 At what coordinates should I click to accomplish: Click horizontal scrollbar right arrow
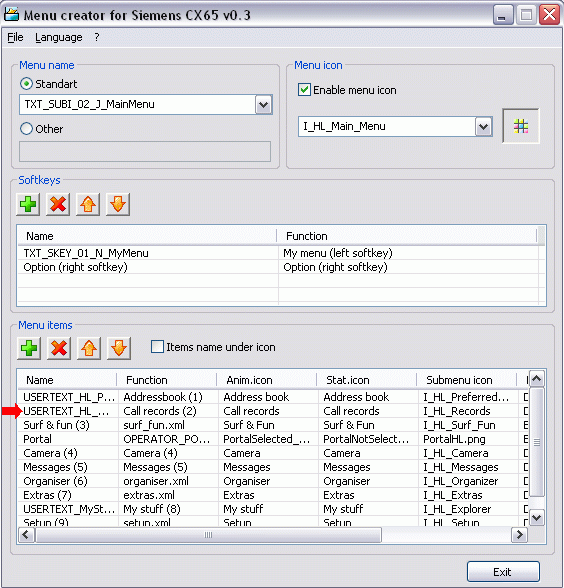tap(519, 534)
